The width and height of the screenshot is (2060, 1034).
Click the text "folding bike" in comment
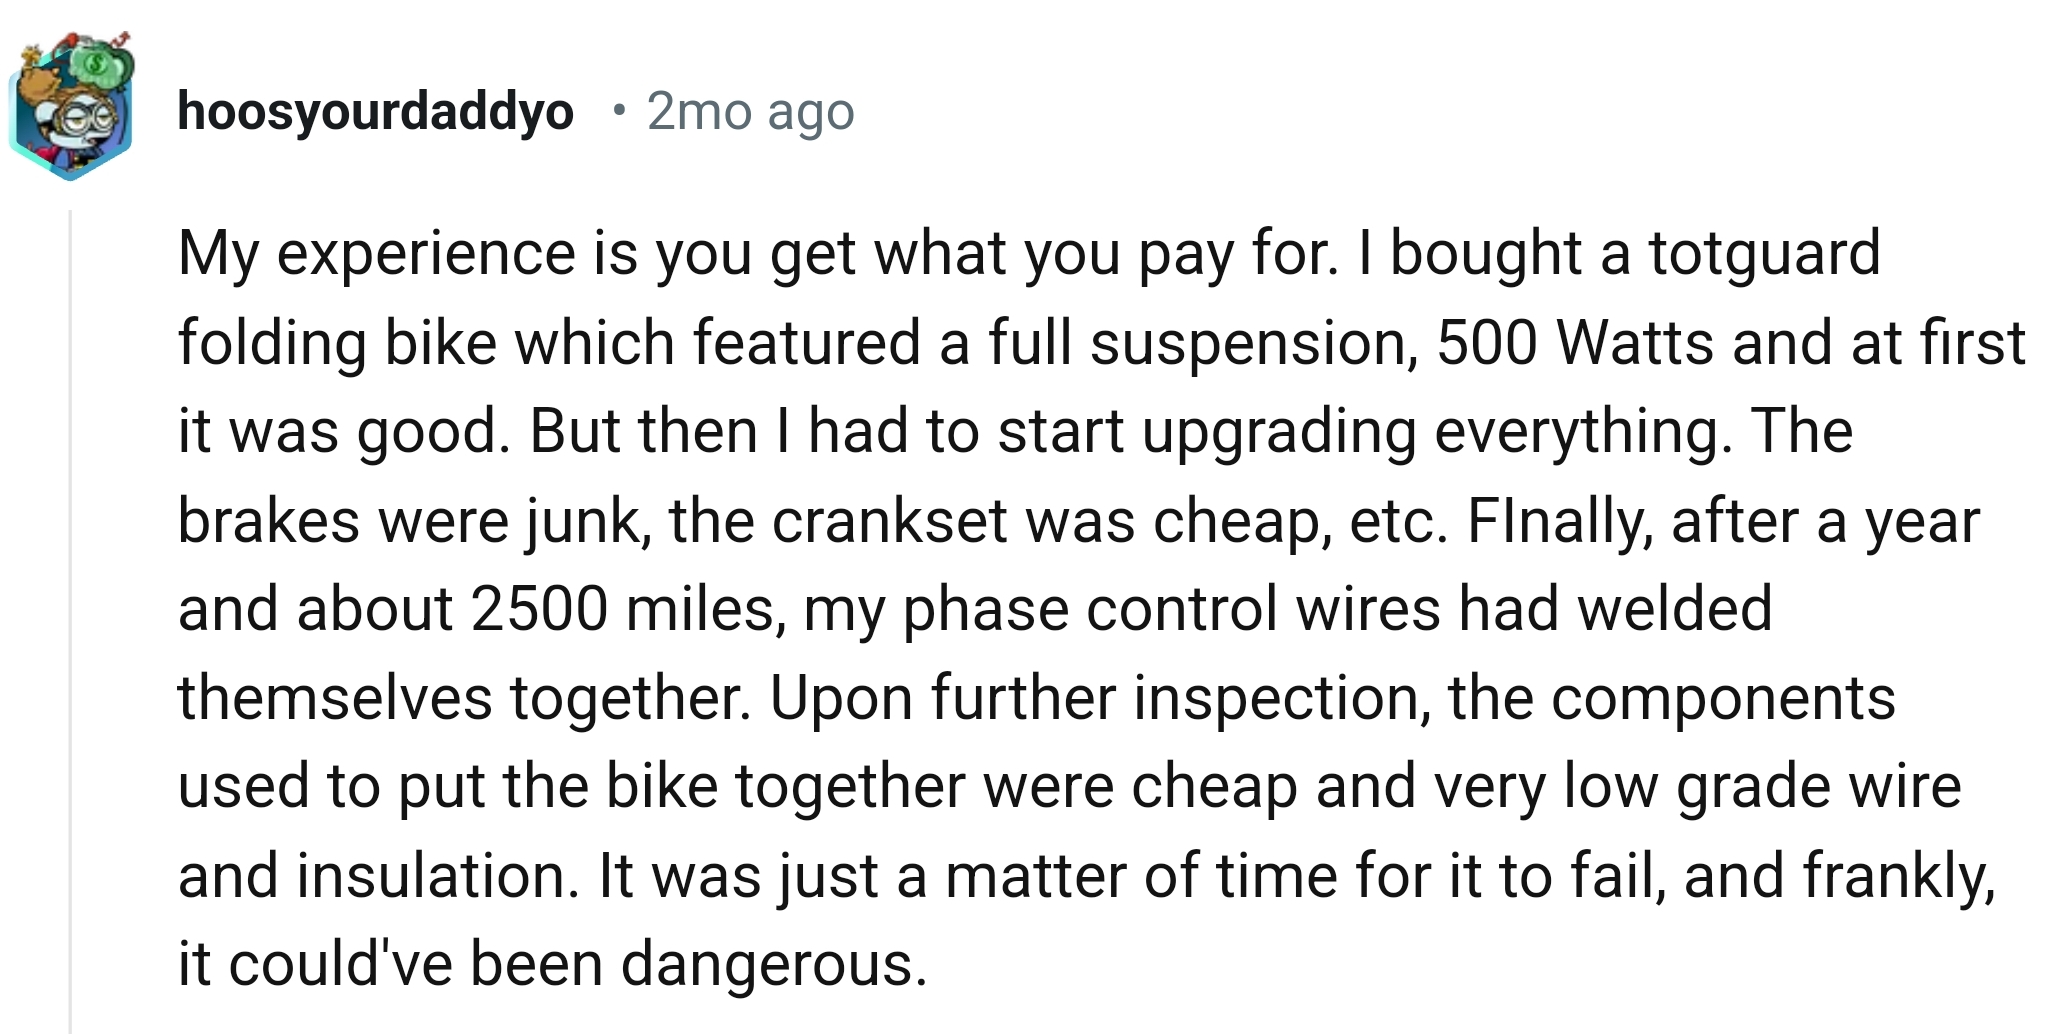(x=337, y=343)
